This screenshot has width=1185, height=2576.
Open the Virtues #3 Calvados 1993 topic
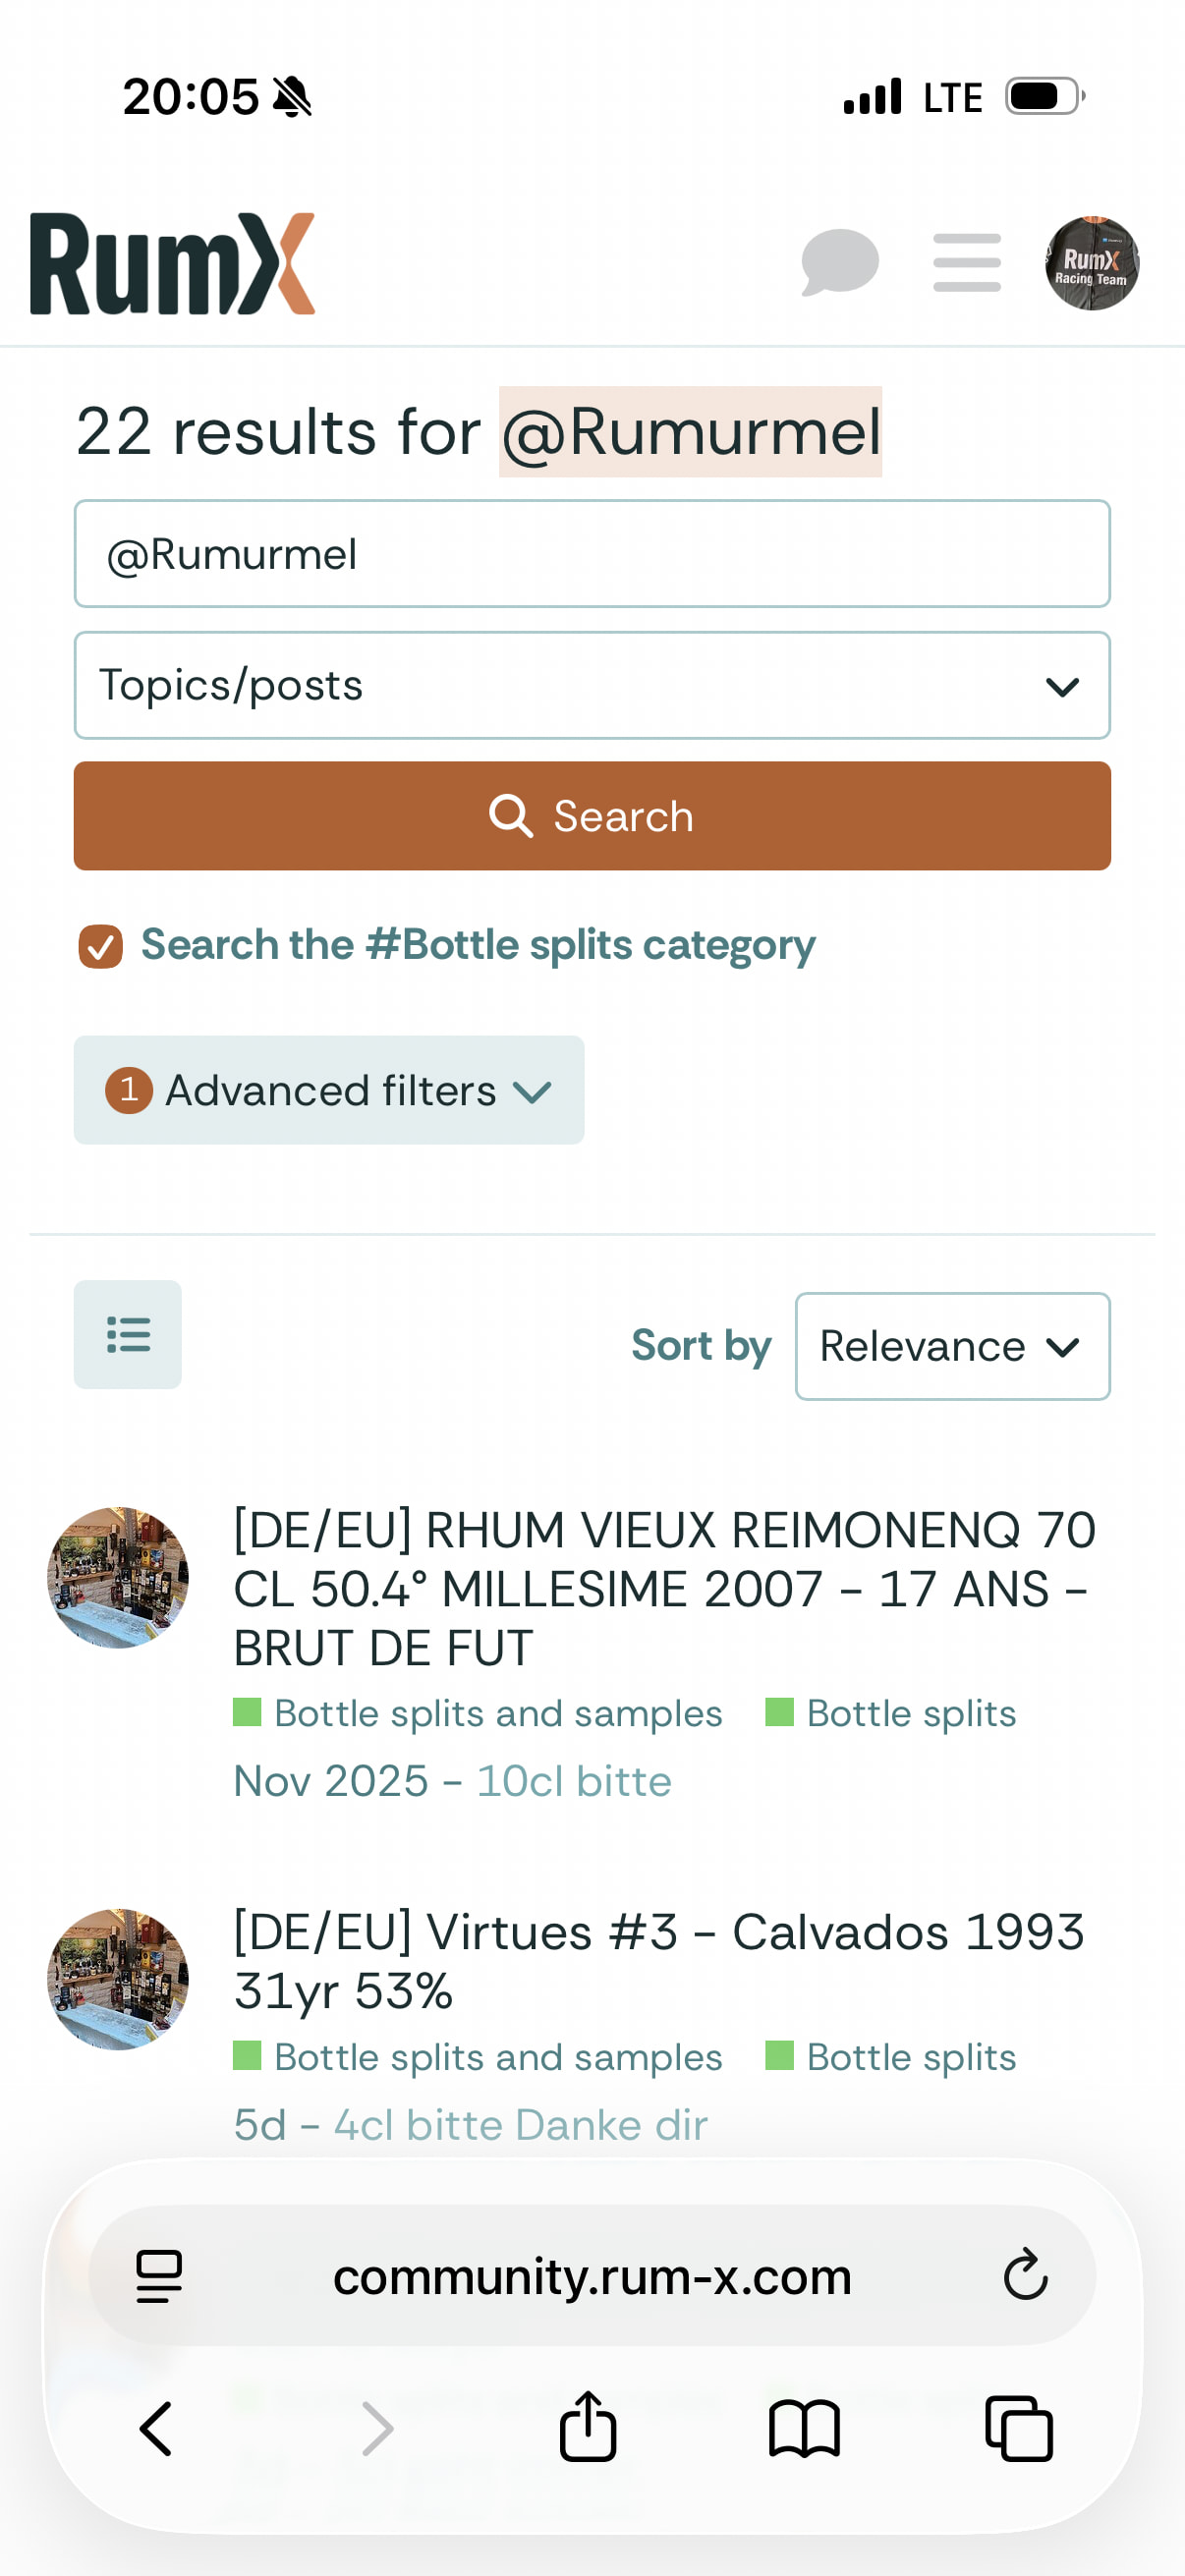[658, 1960]
